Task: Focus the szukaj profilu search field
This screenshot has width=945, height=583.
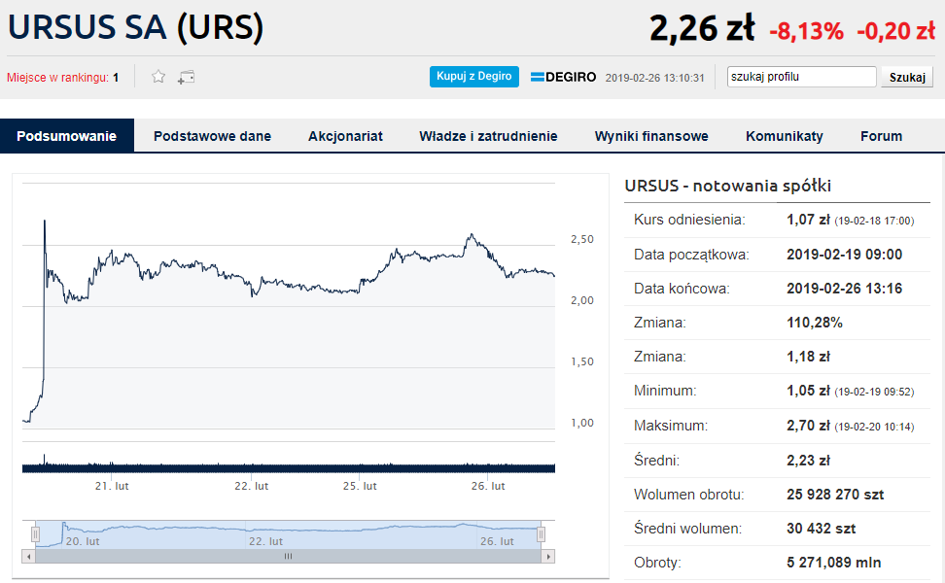Action: [x=801, y=77]
